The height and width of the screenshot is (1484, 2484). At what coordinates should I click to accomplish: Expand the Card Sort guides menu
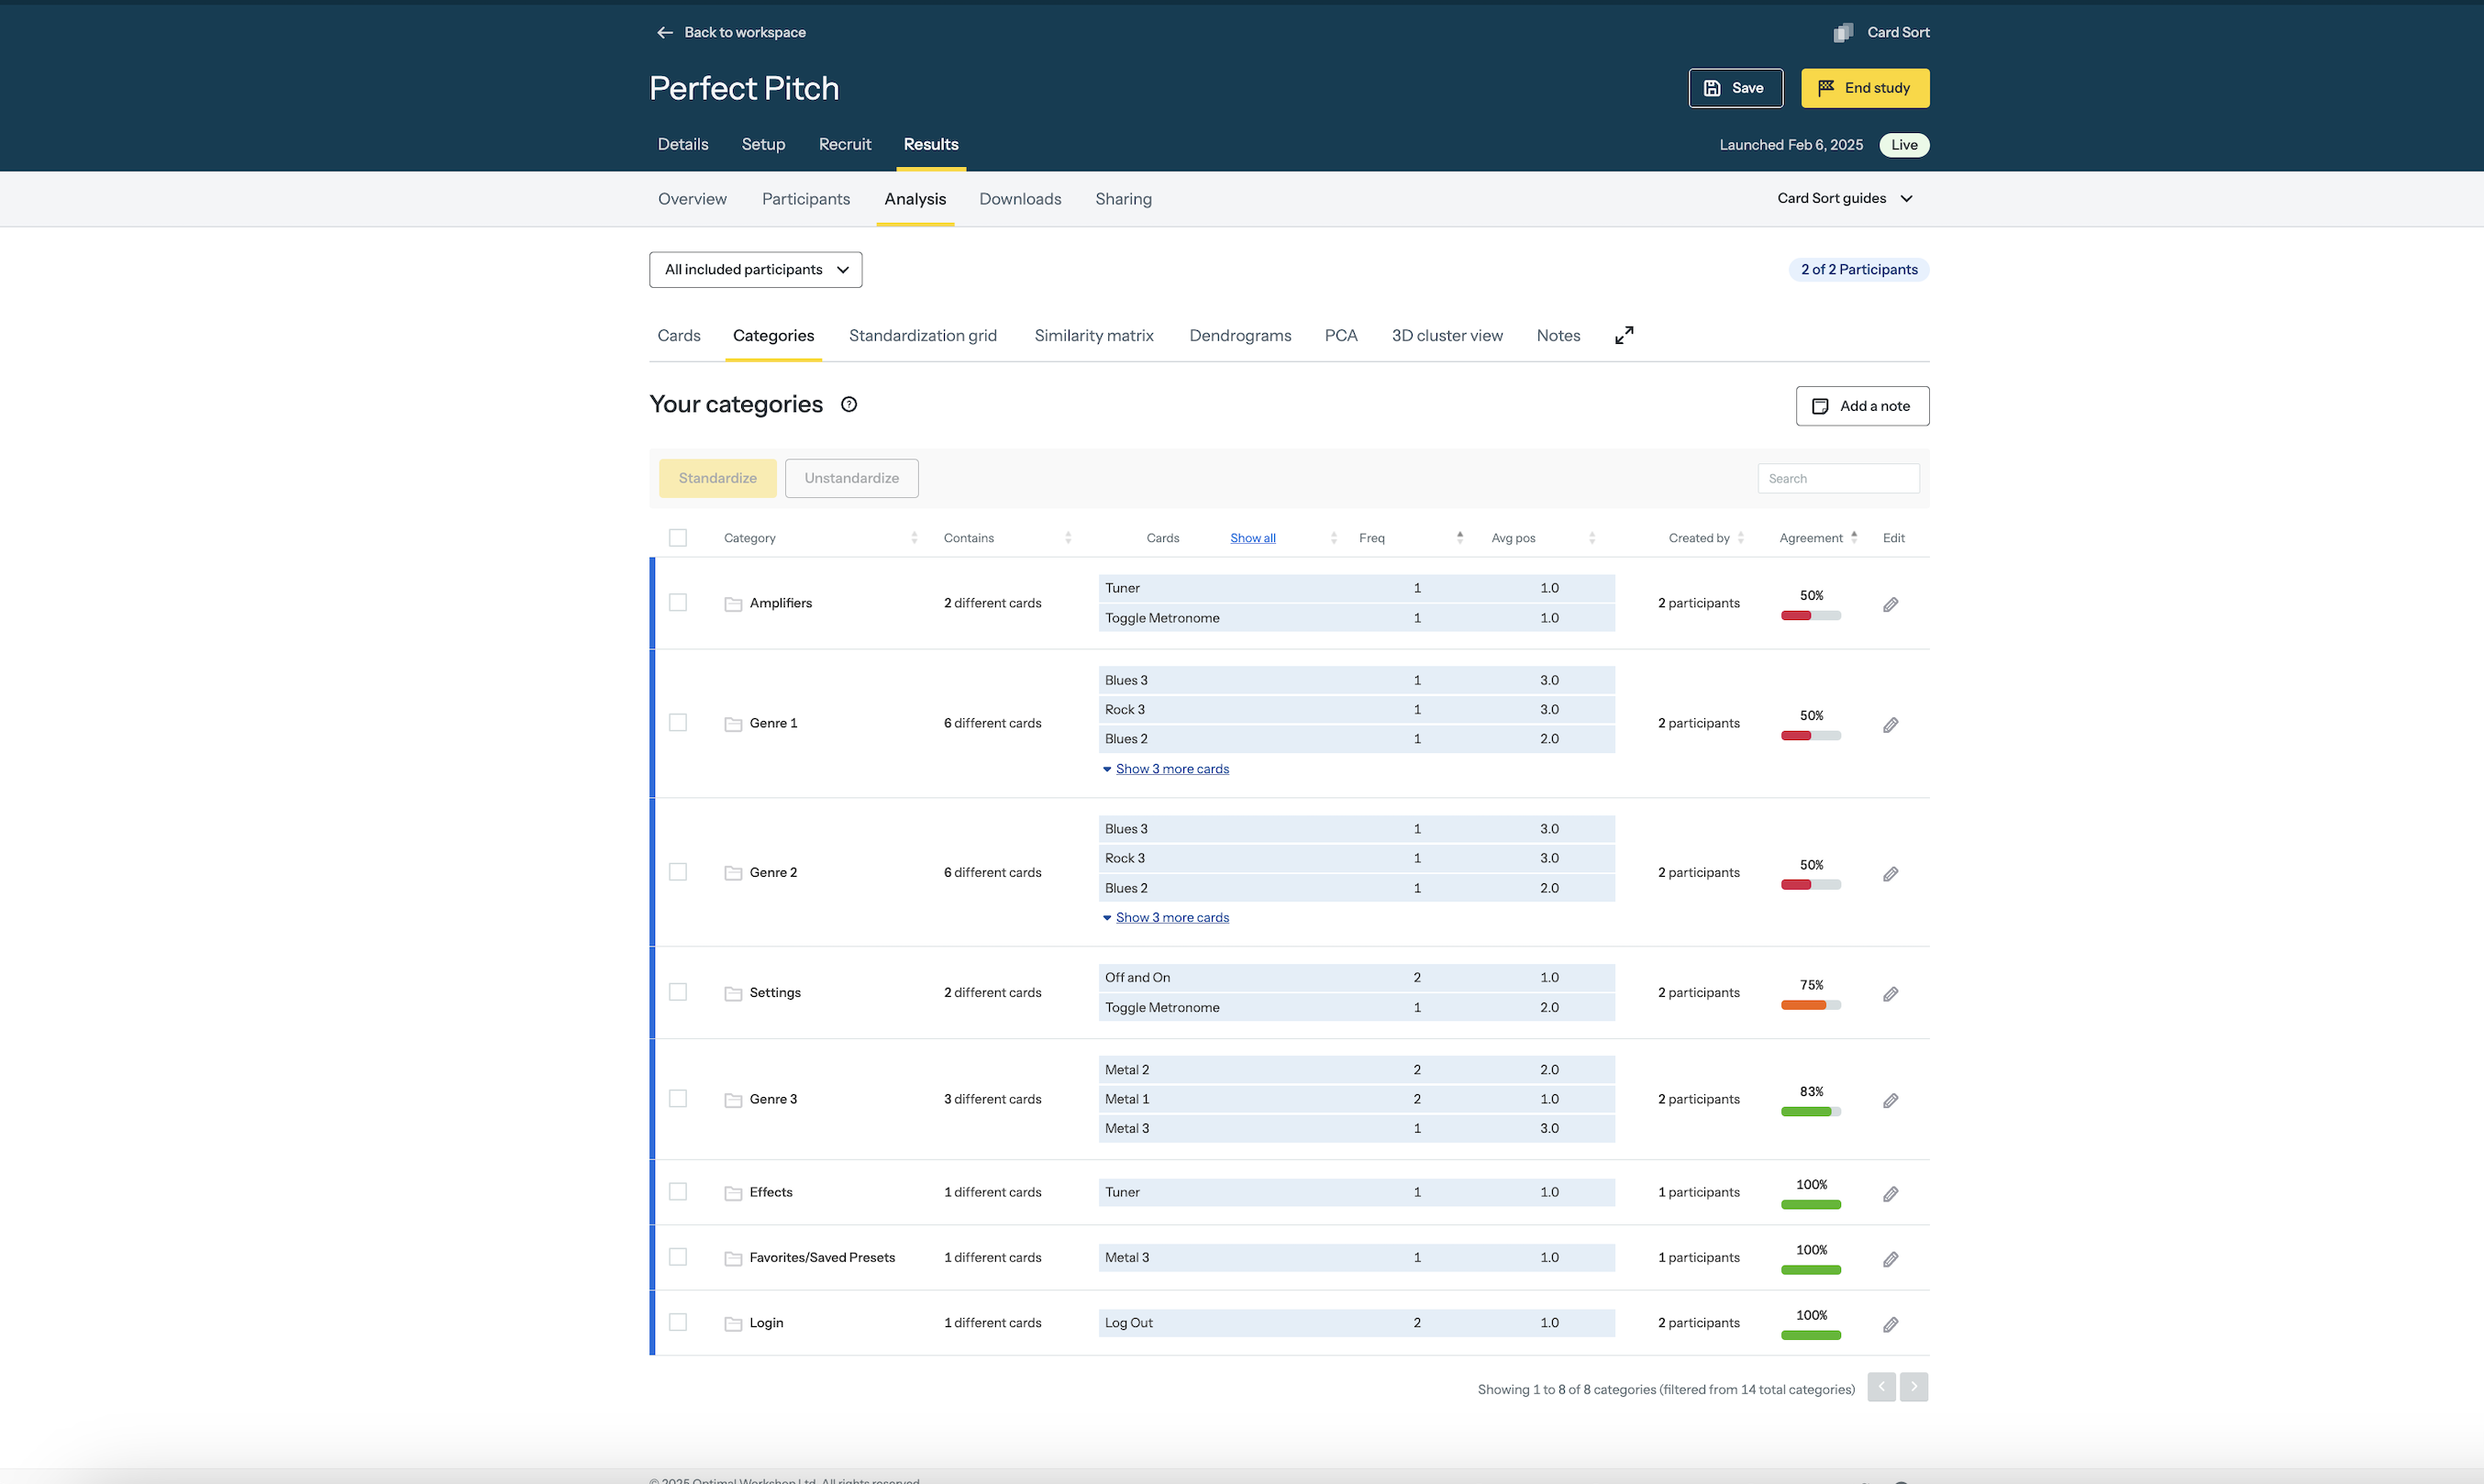(x=1844, y=198)
